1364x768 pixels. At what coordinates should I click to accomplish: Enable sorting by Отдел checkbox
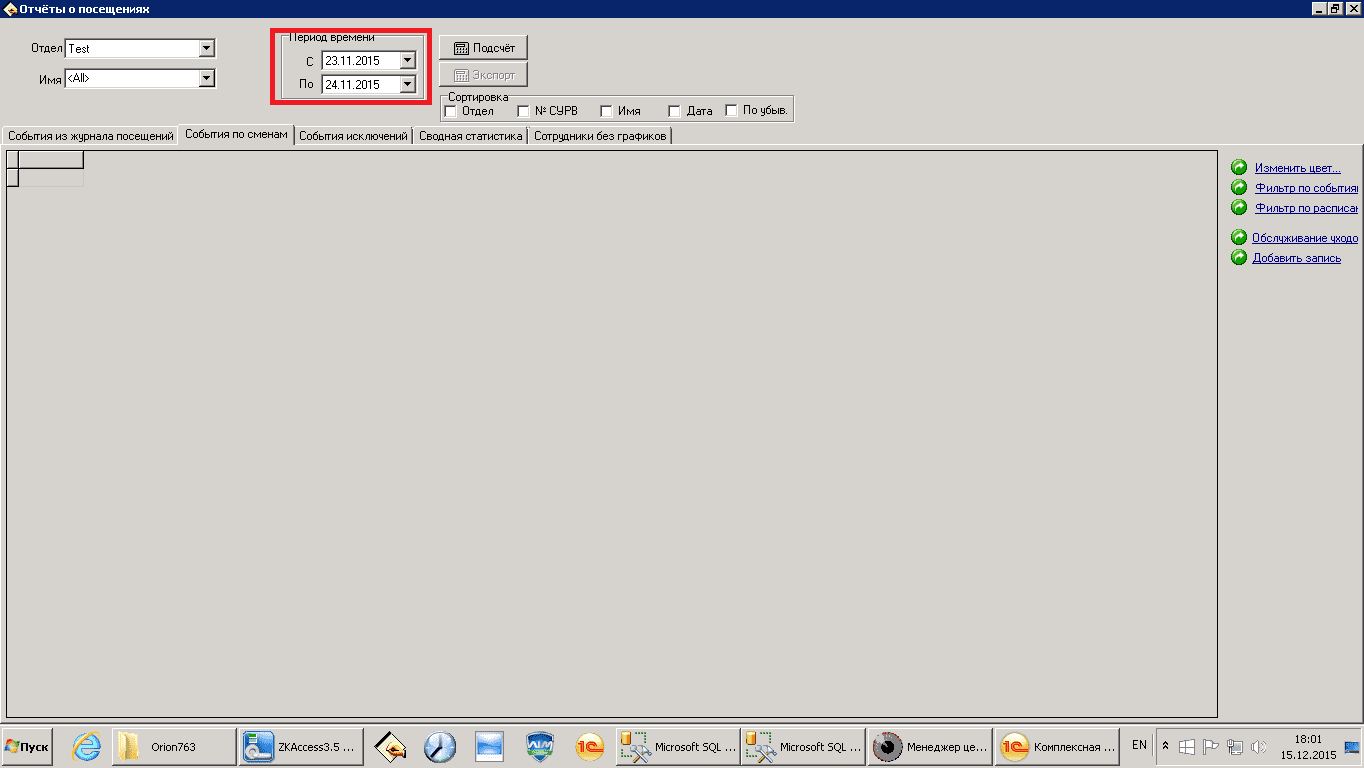(x=451, y=111)
